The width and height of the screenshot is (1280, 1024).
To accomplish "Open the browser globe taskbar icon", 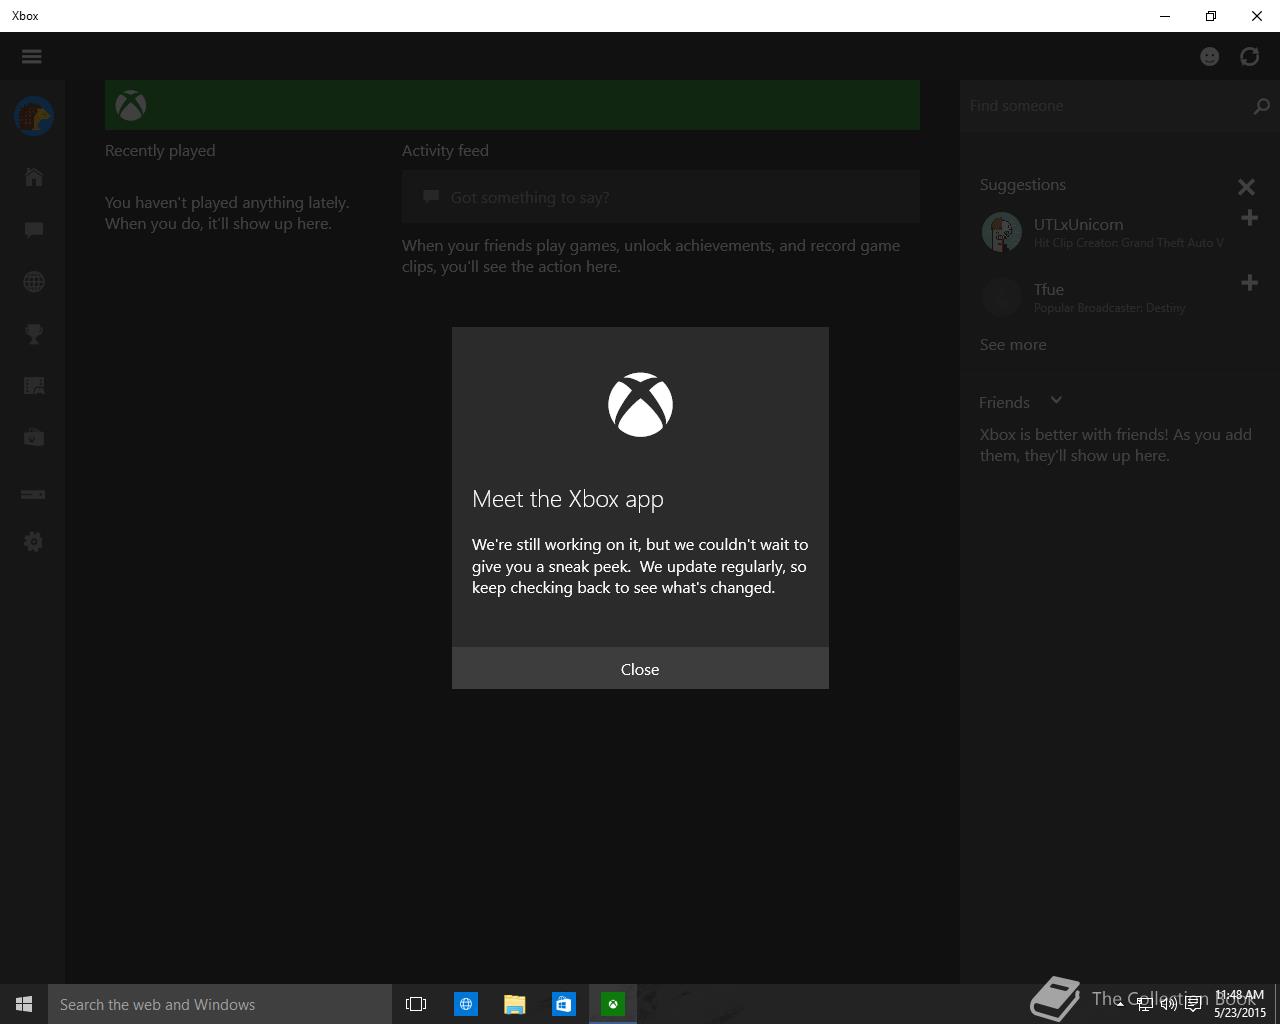I will pyautogui.click(x=466, y=1004).
